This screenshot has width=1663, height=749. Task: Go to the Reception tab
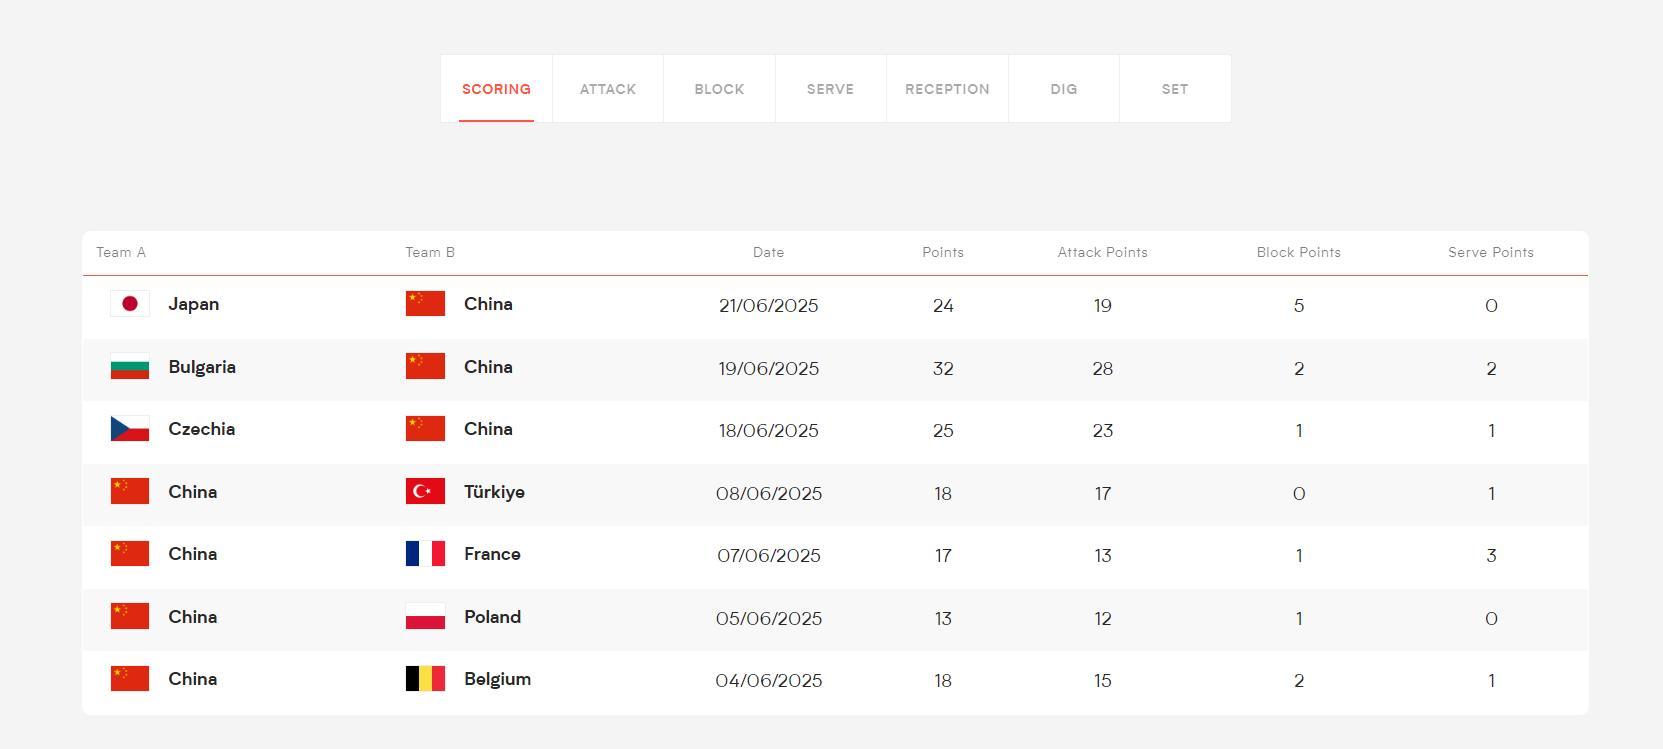click(x=947, y=89)
